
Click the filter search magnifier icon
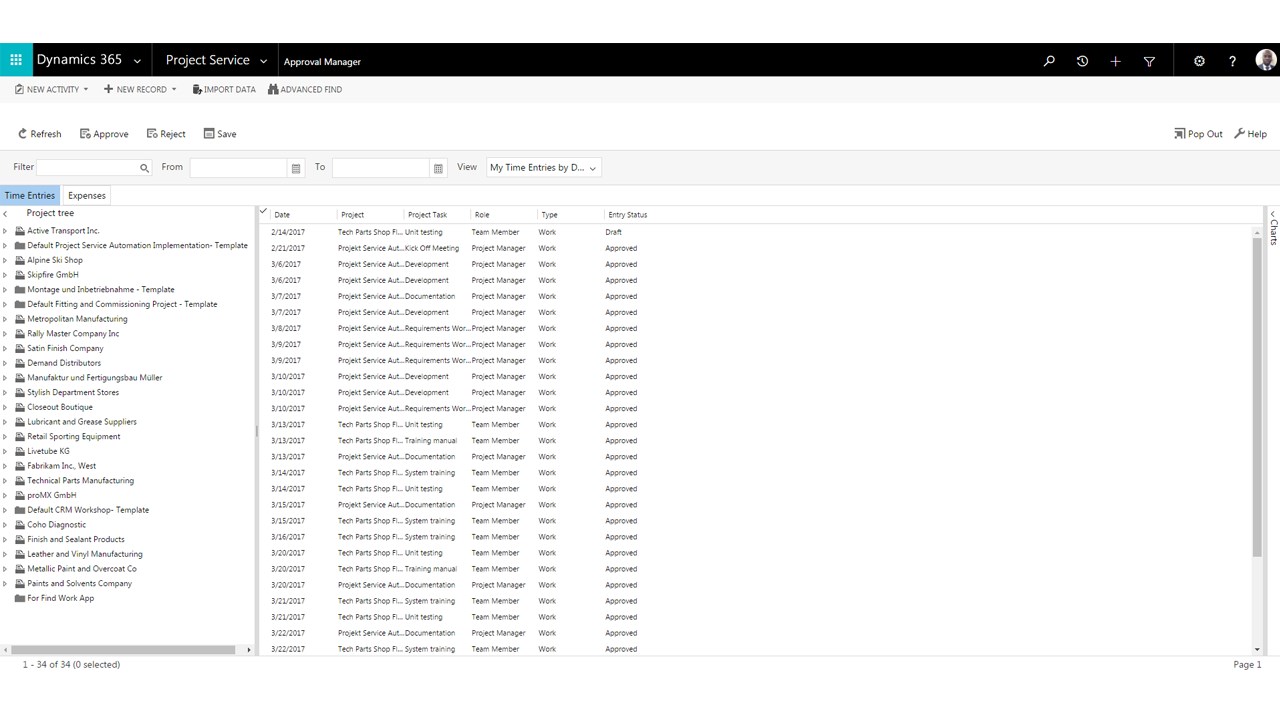coord(144,168)
